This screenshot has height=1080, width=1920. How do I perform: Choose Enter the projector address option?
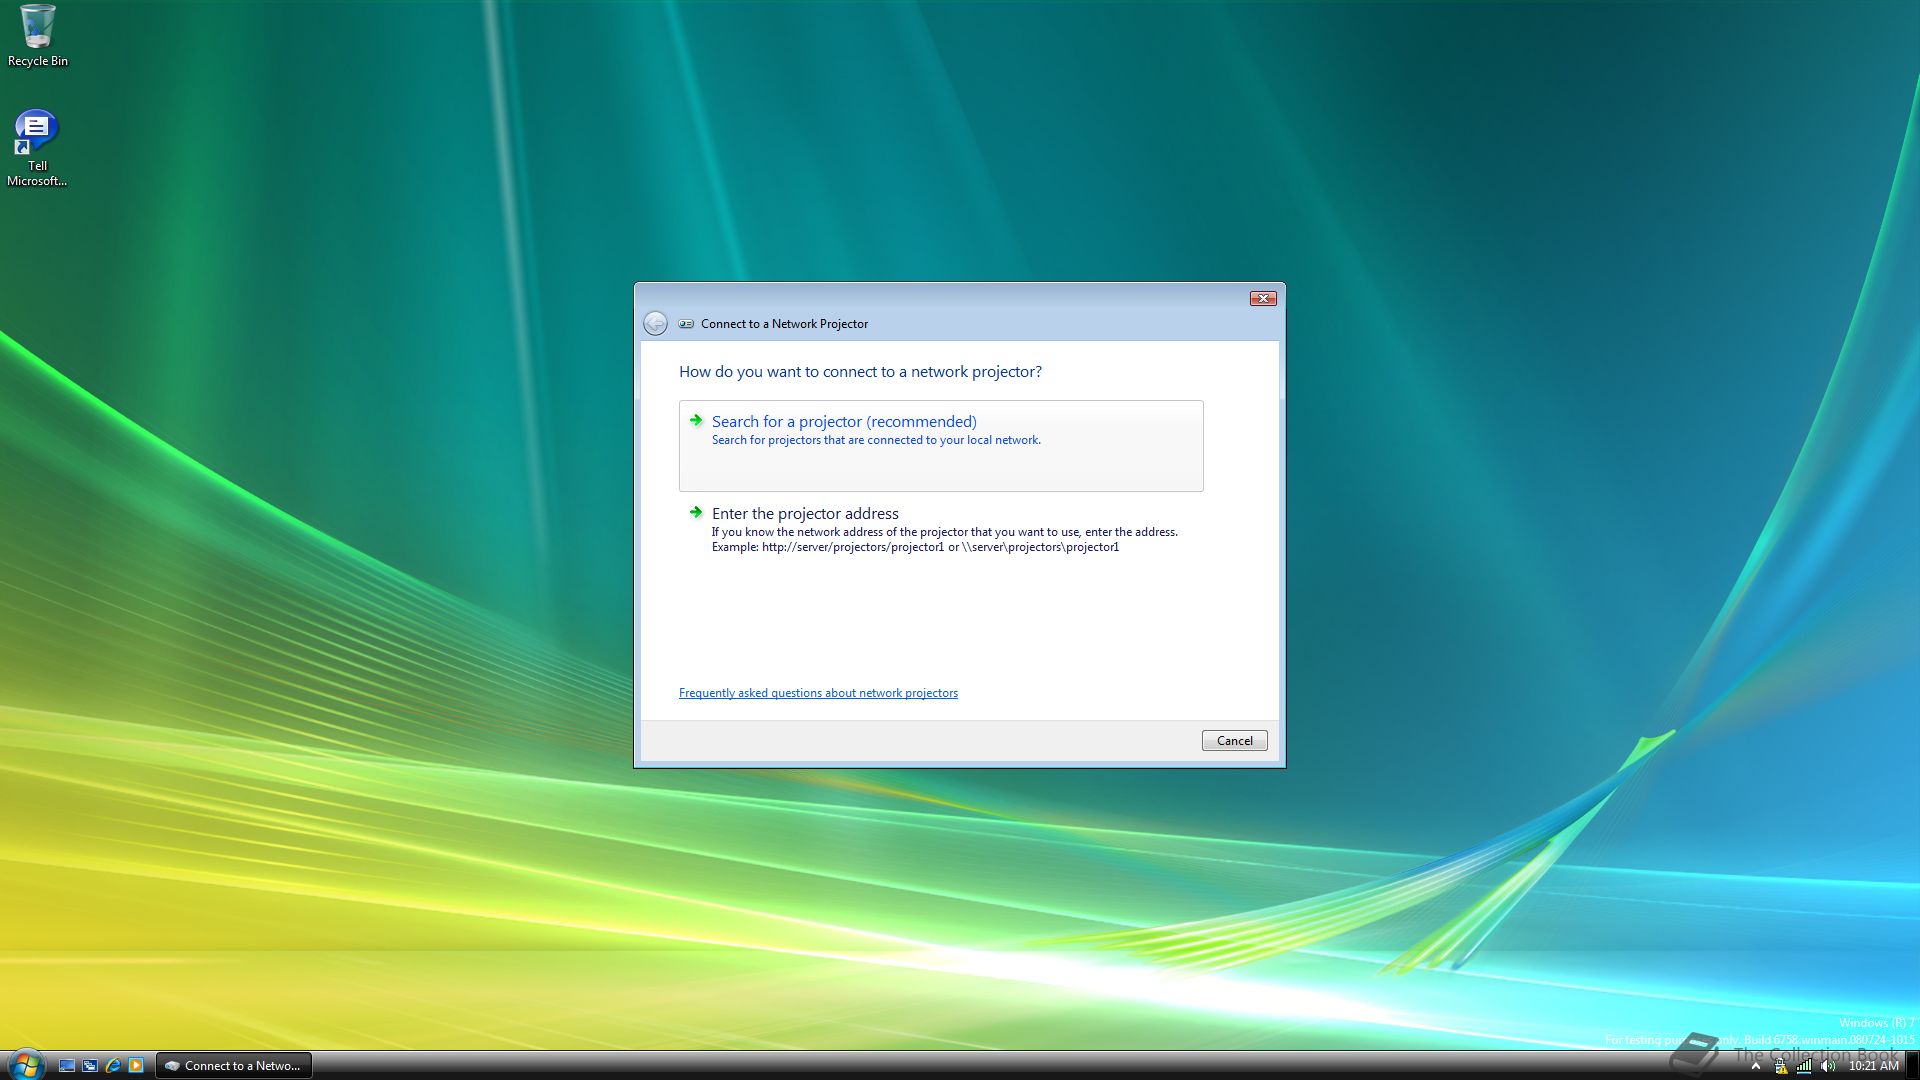point(804,514)
